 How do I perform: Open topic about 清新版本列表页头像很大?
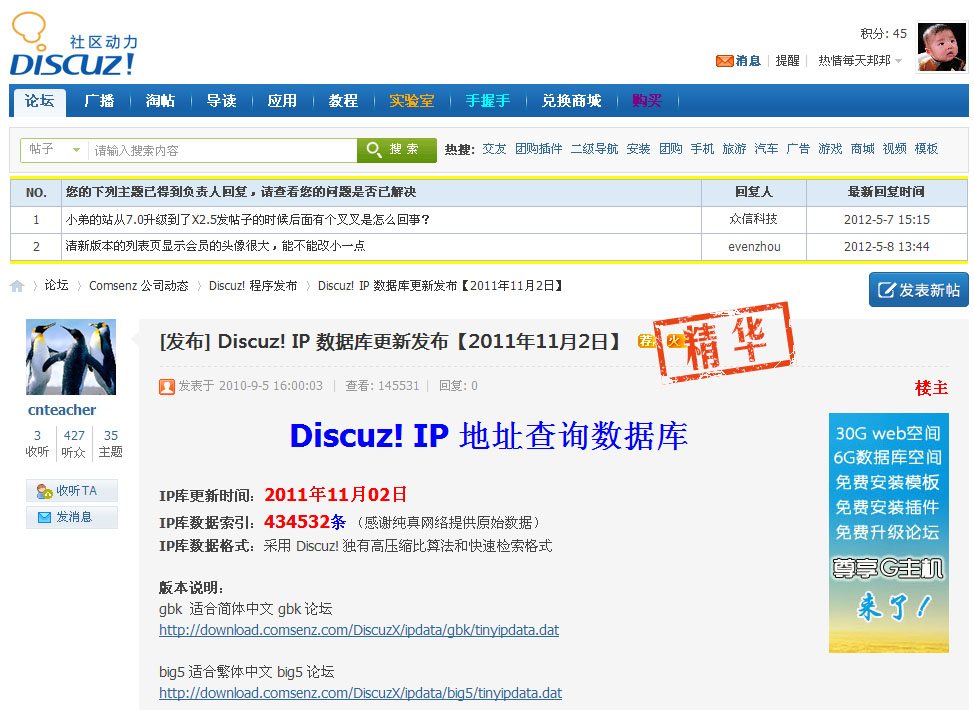[x=215, y=247]
